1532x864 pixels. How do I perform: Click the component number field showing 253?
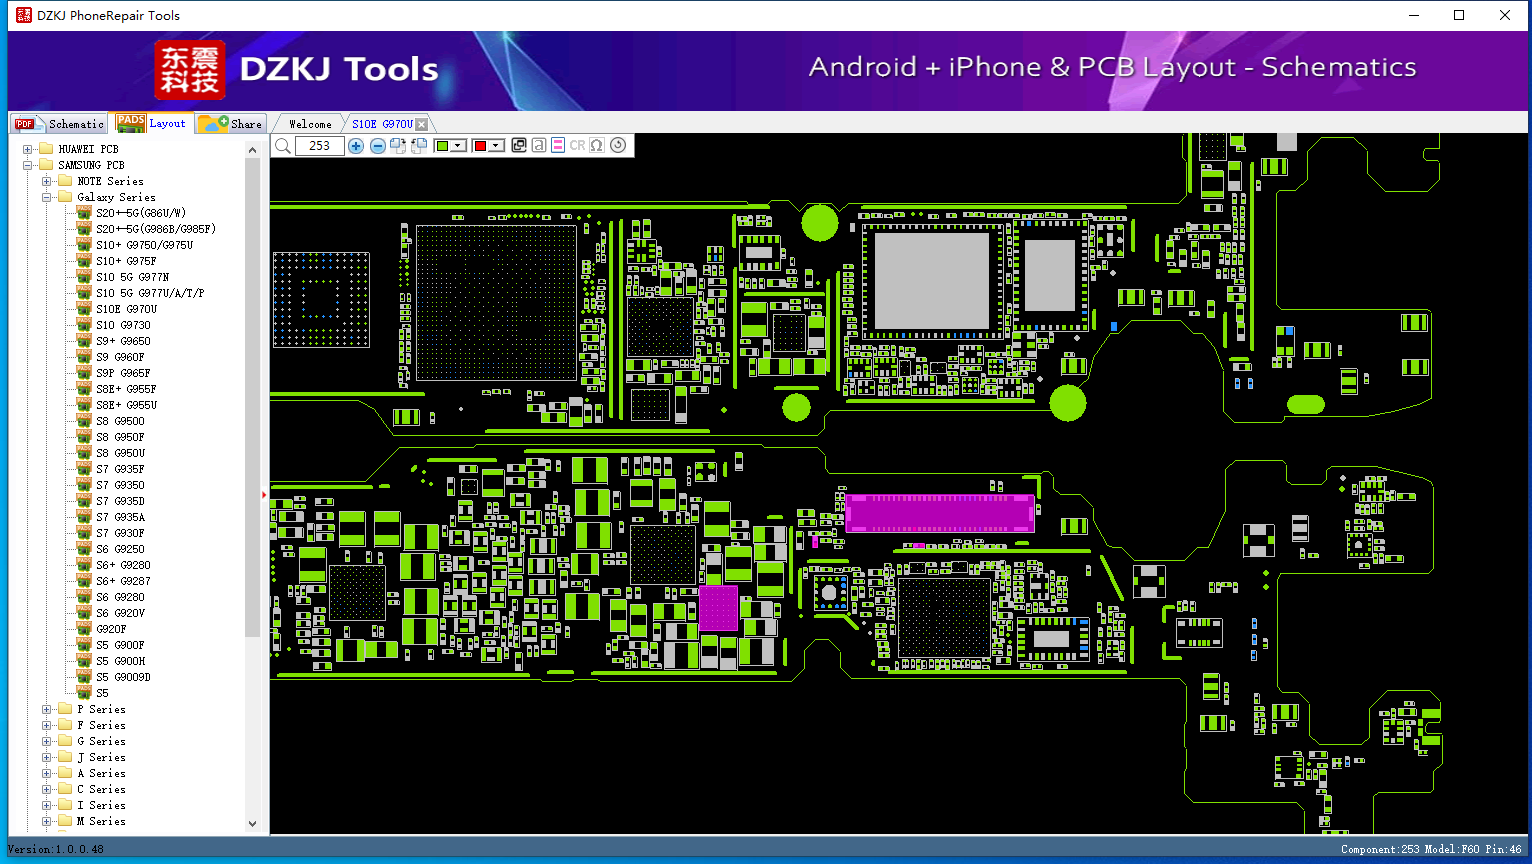click(320, 146)
